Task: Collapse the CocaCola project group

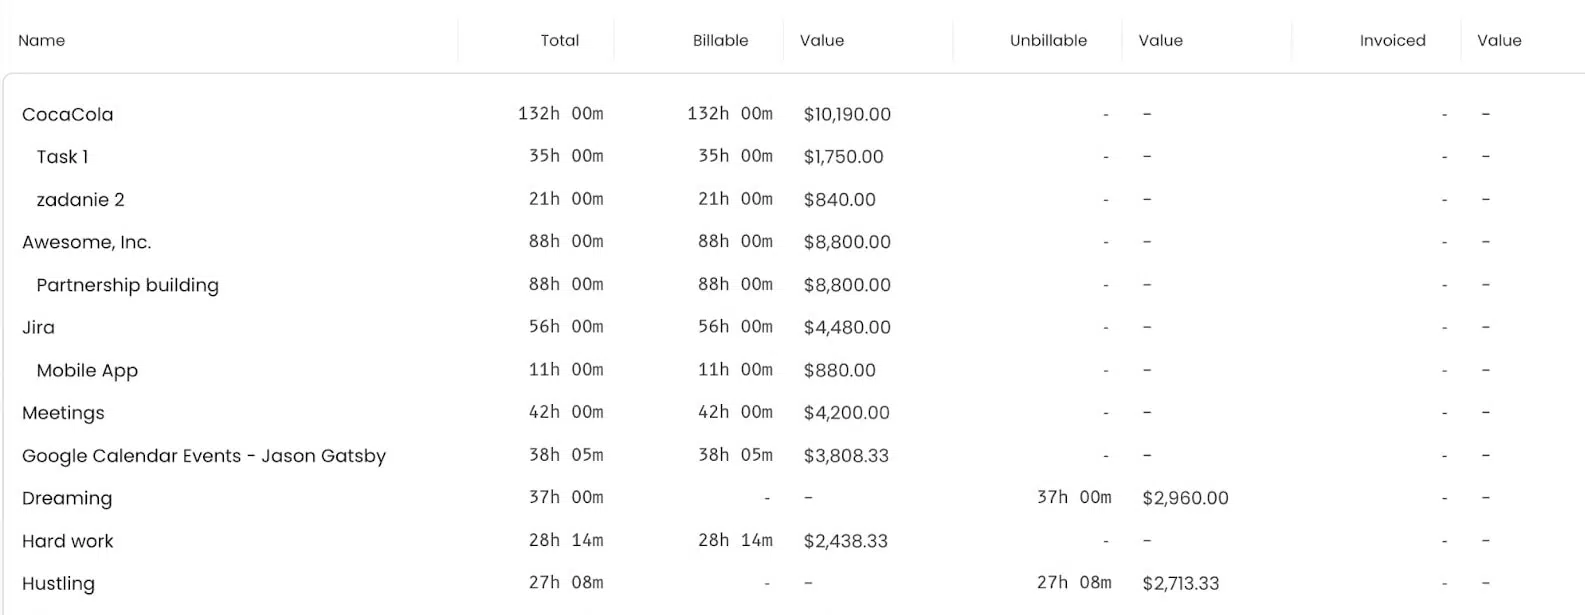Action: pos(67,114)
